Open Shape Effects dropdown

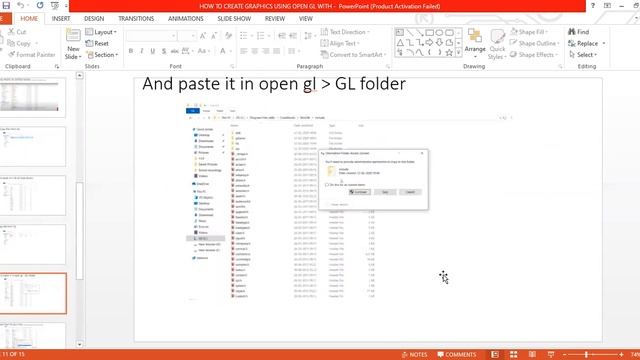[x=534, y=55]
